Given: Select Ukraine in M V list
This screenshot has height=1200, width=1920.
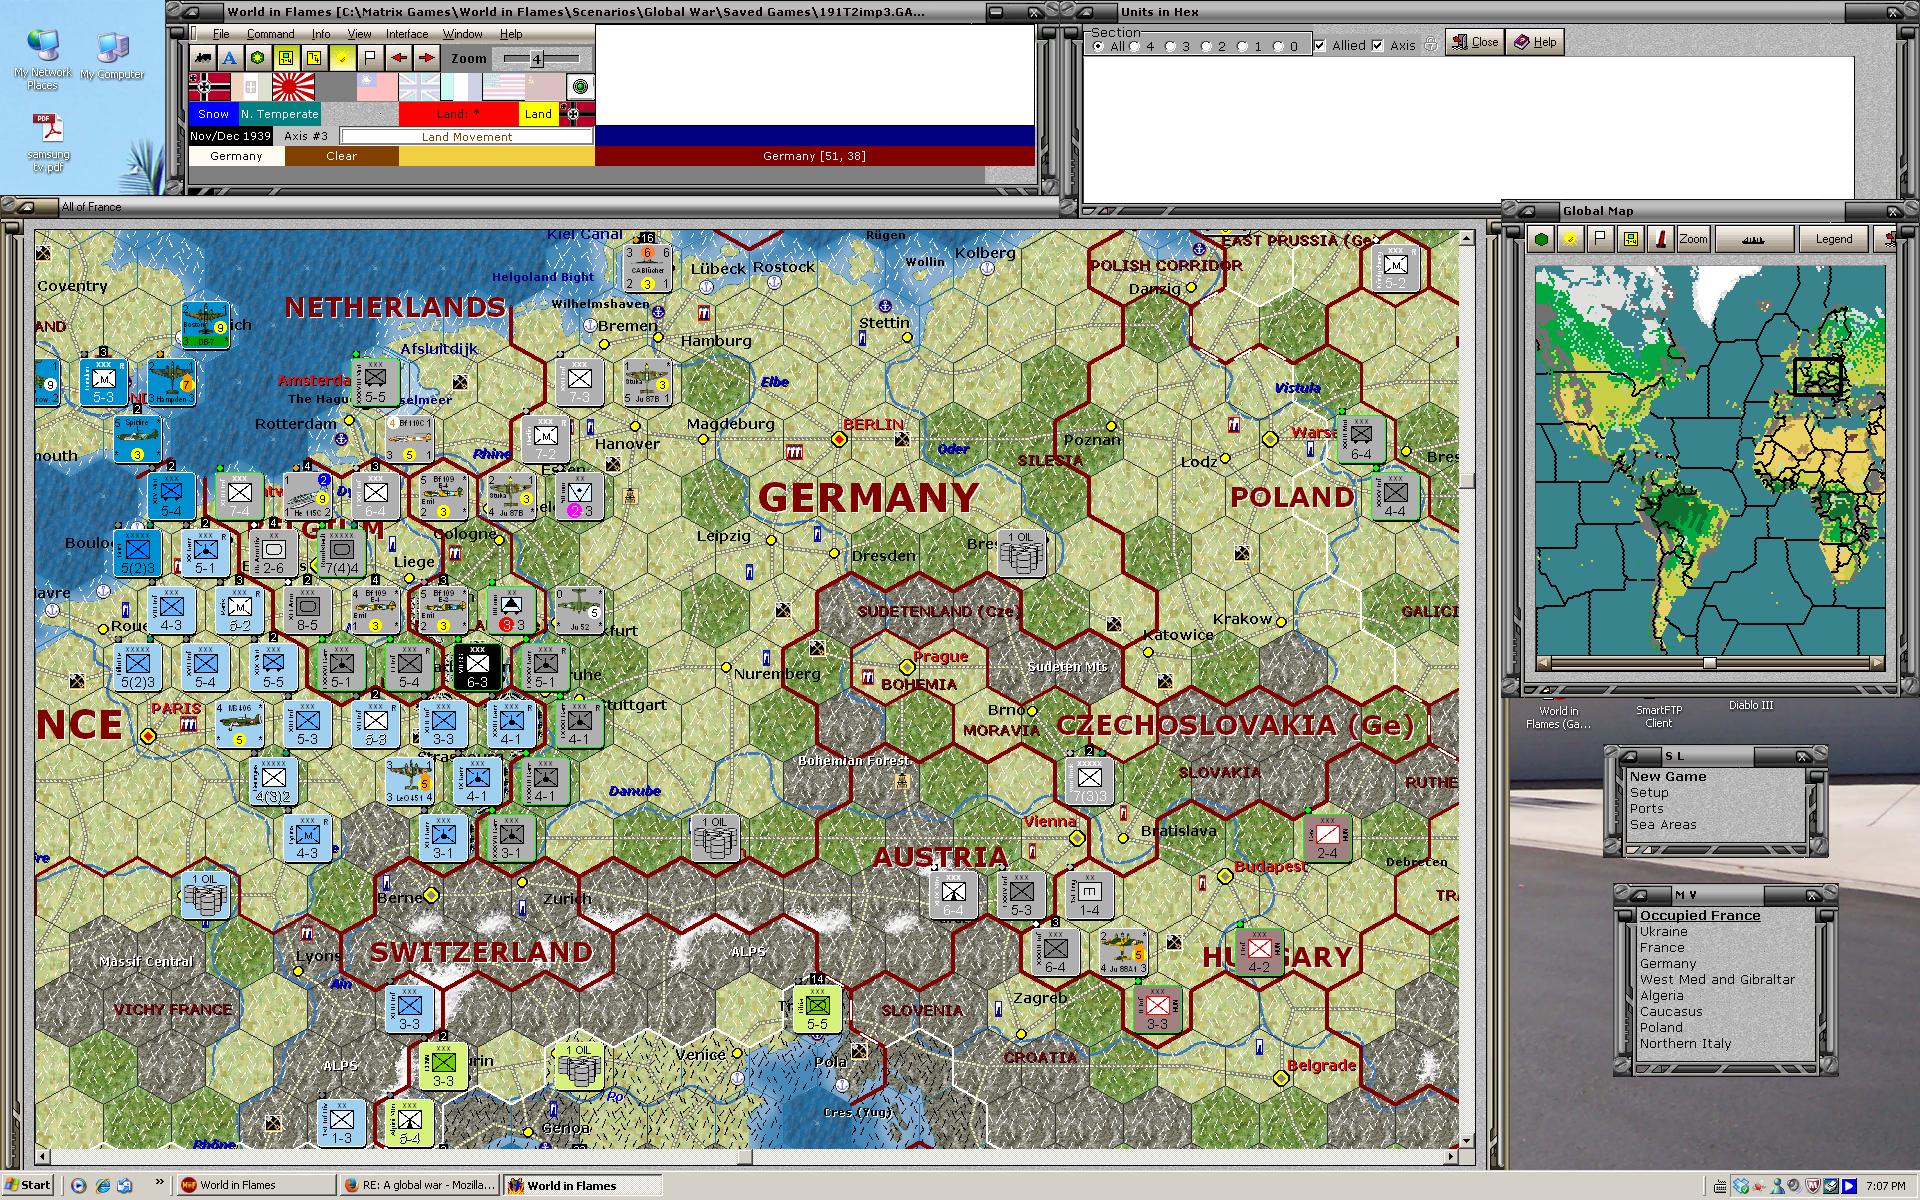Looking at the screenshot, I should point(1663,931).
